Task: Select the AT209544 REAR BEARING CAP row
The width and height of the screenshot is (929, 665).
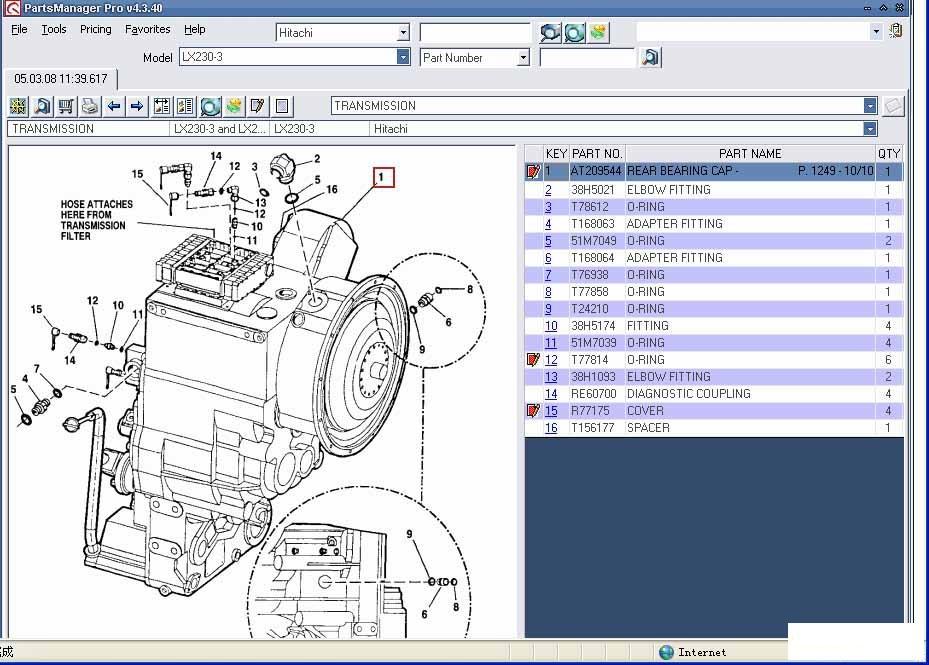Action: [x=713, y=171]
